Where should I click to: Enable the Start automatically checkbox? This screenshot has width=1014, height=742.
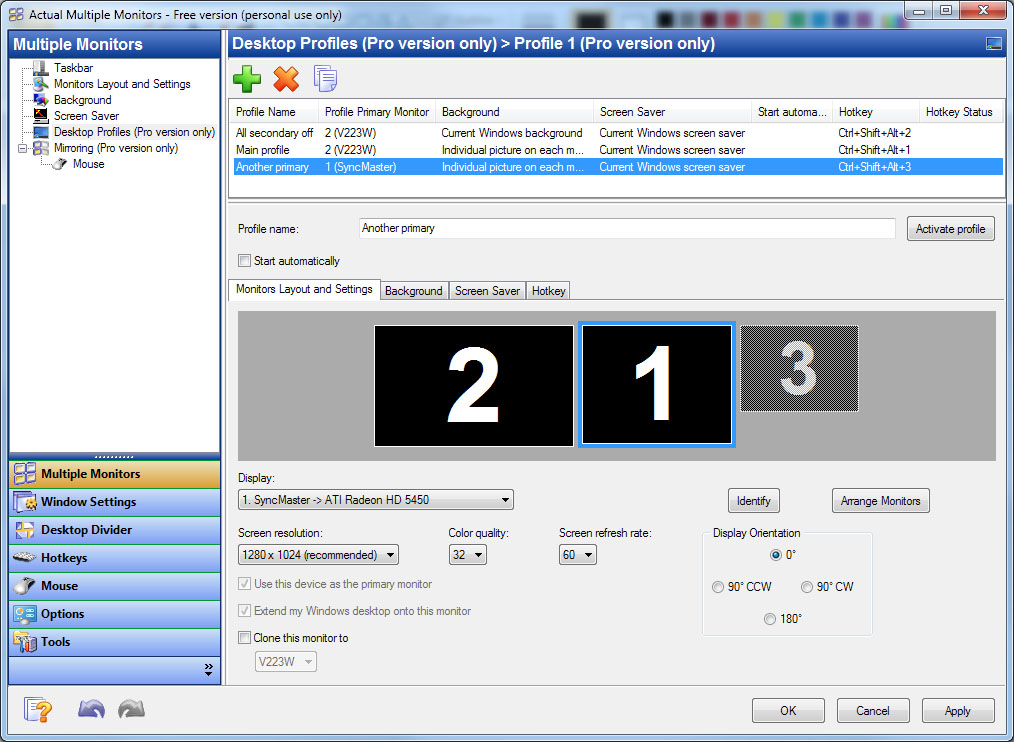[x=244, y=260]
